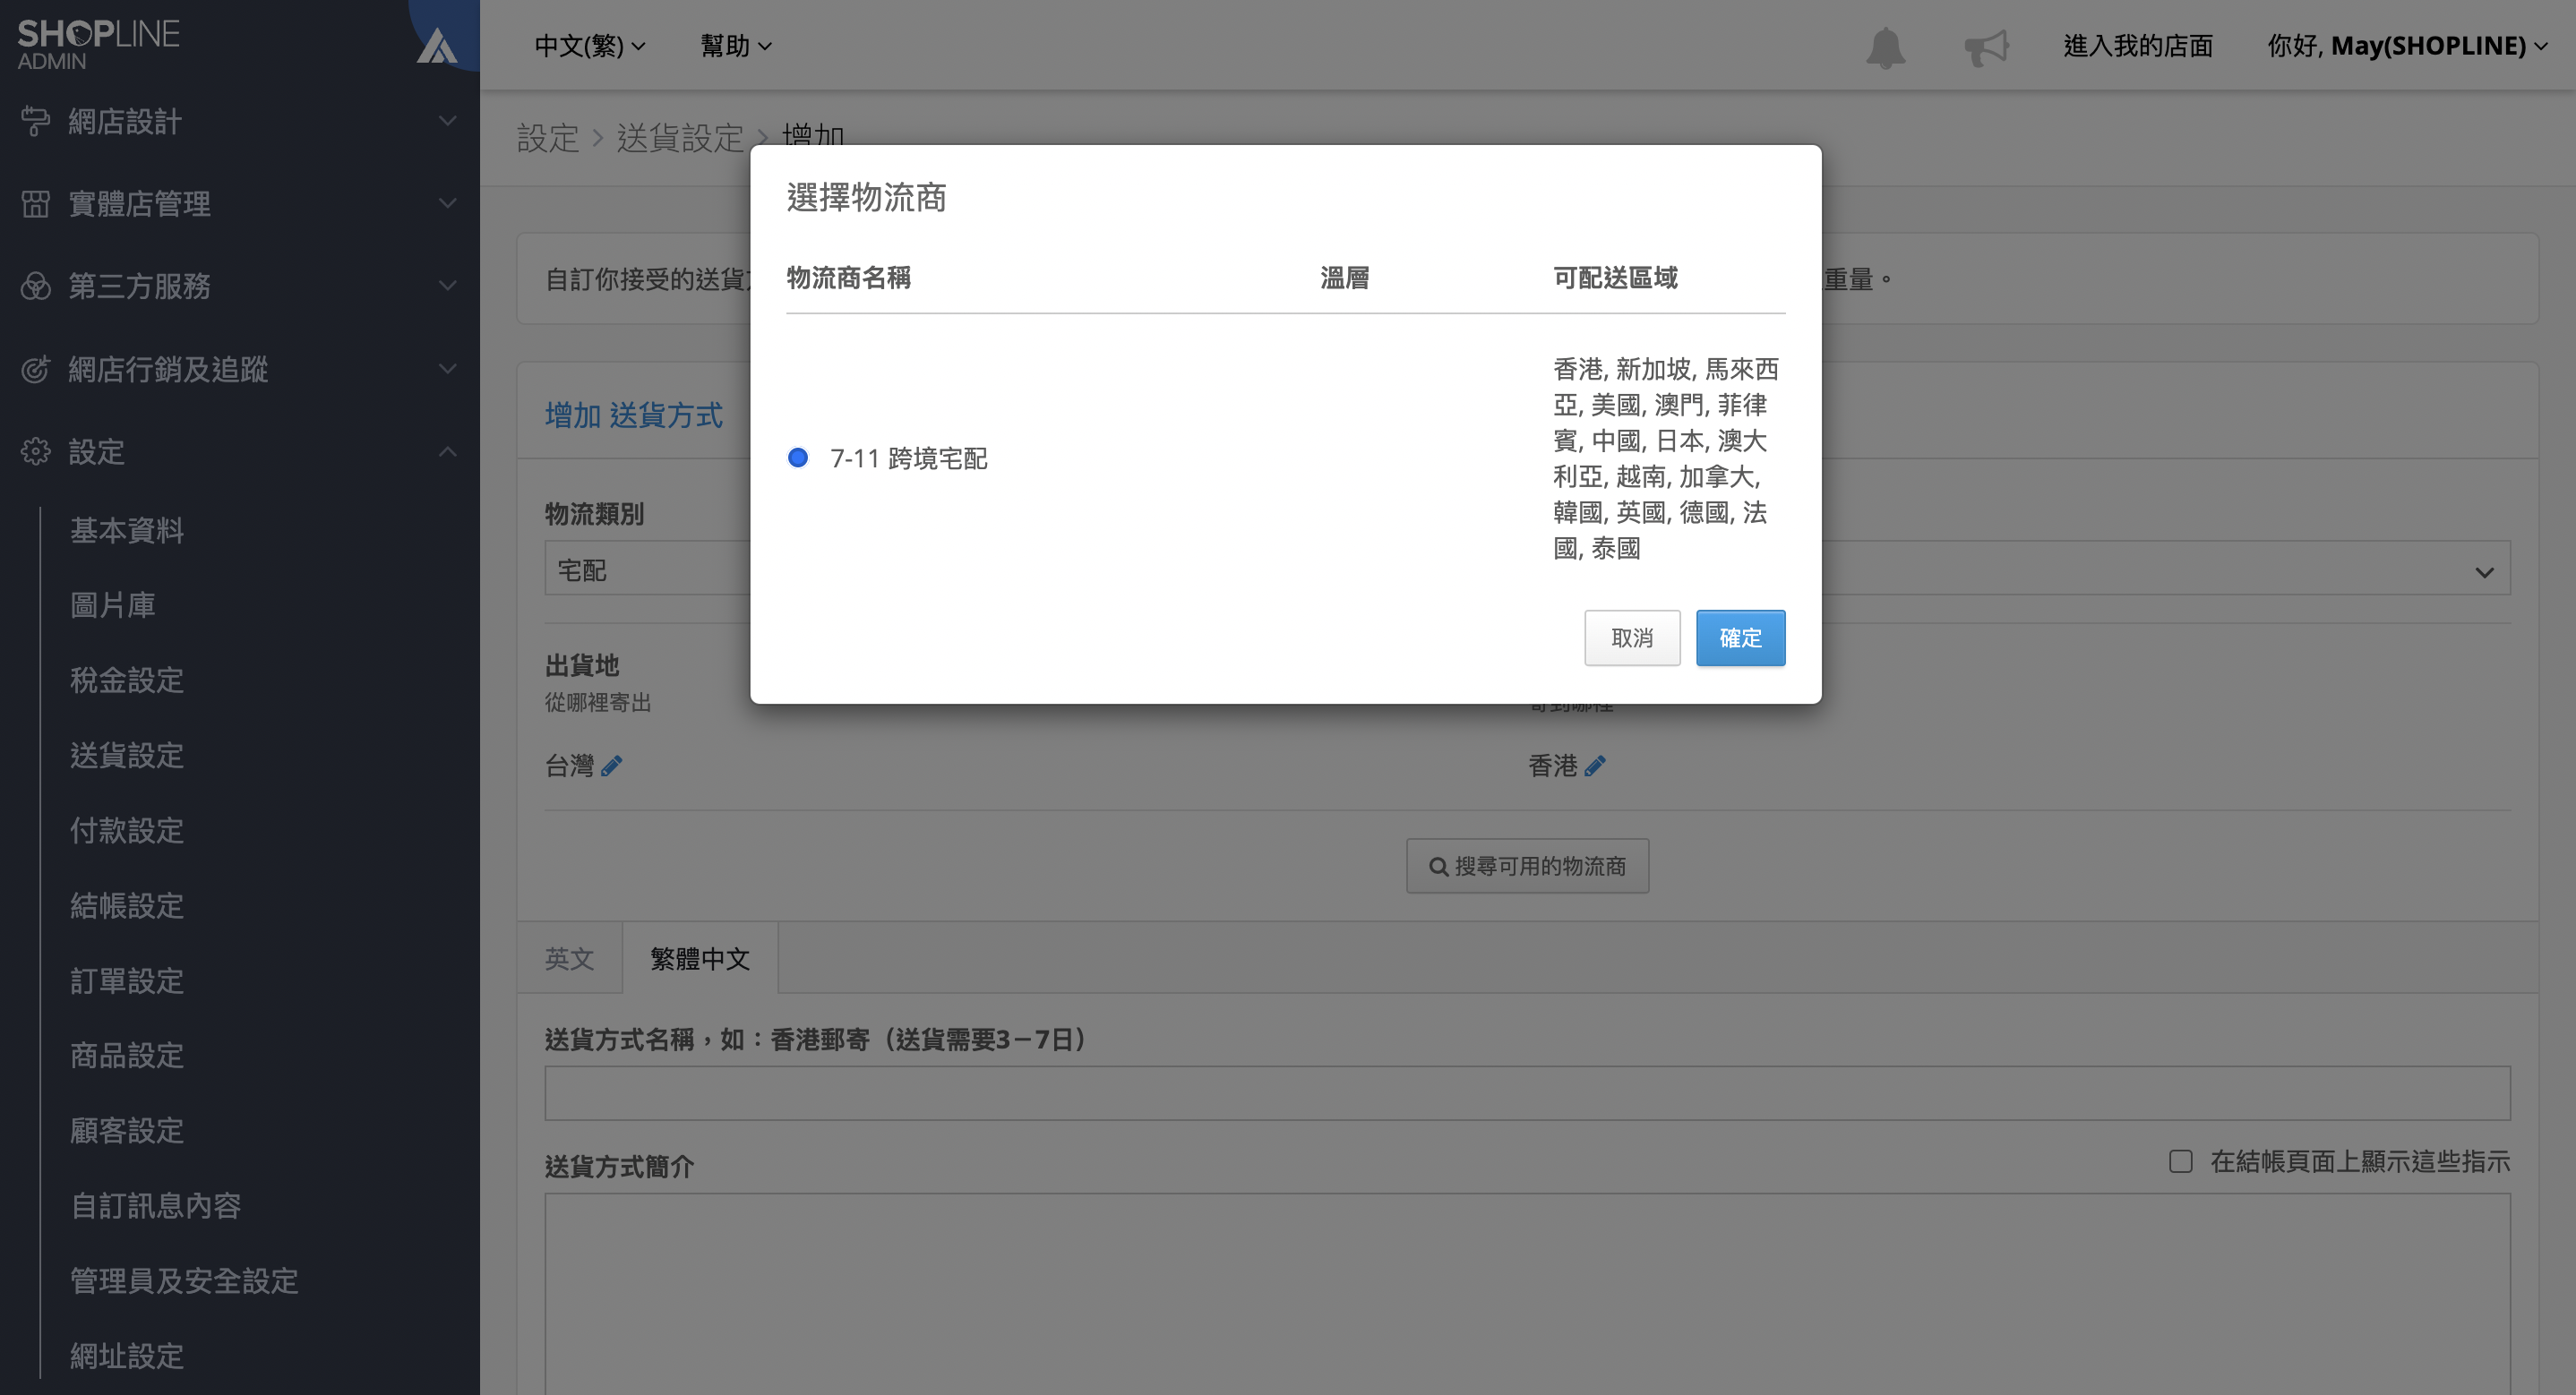This screenshot has height=1395, width=2576.
Task: Click the SHOPLINE Admin logo
Action: point(98,45)
